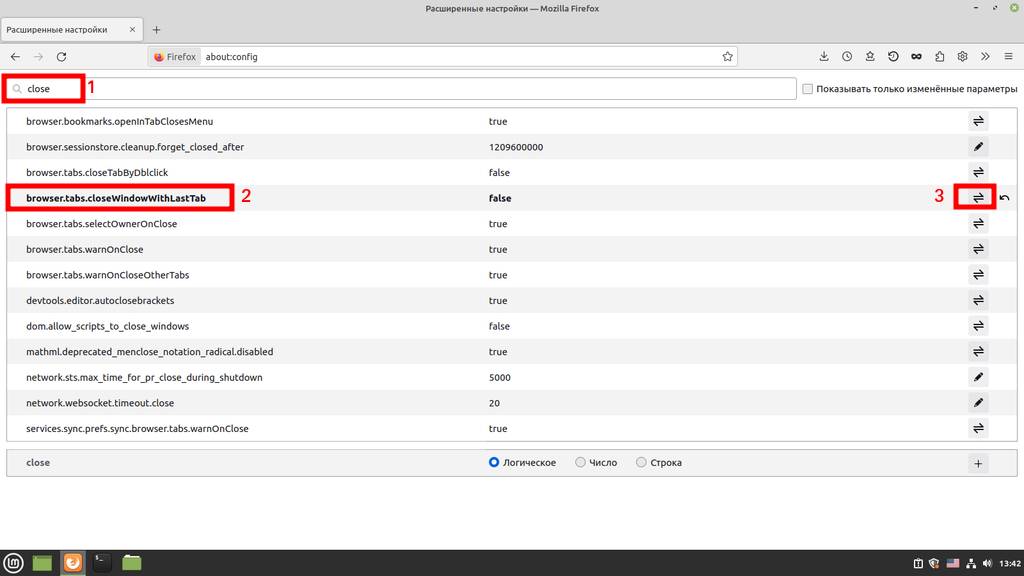Bookmark this page with the star icon
The height and width of the screenshot is (576, 1024).
727,57
